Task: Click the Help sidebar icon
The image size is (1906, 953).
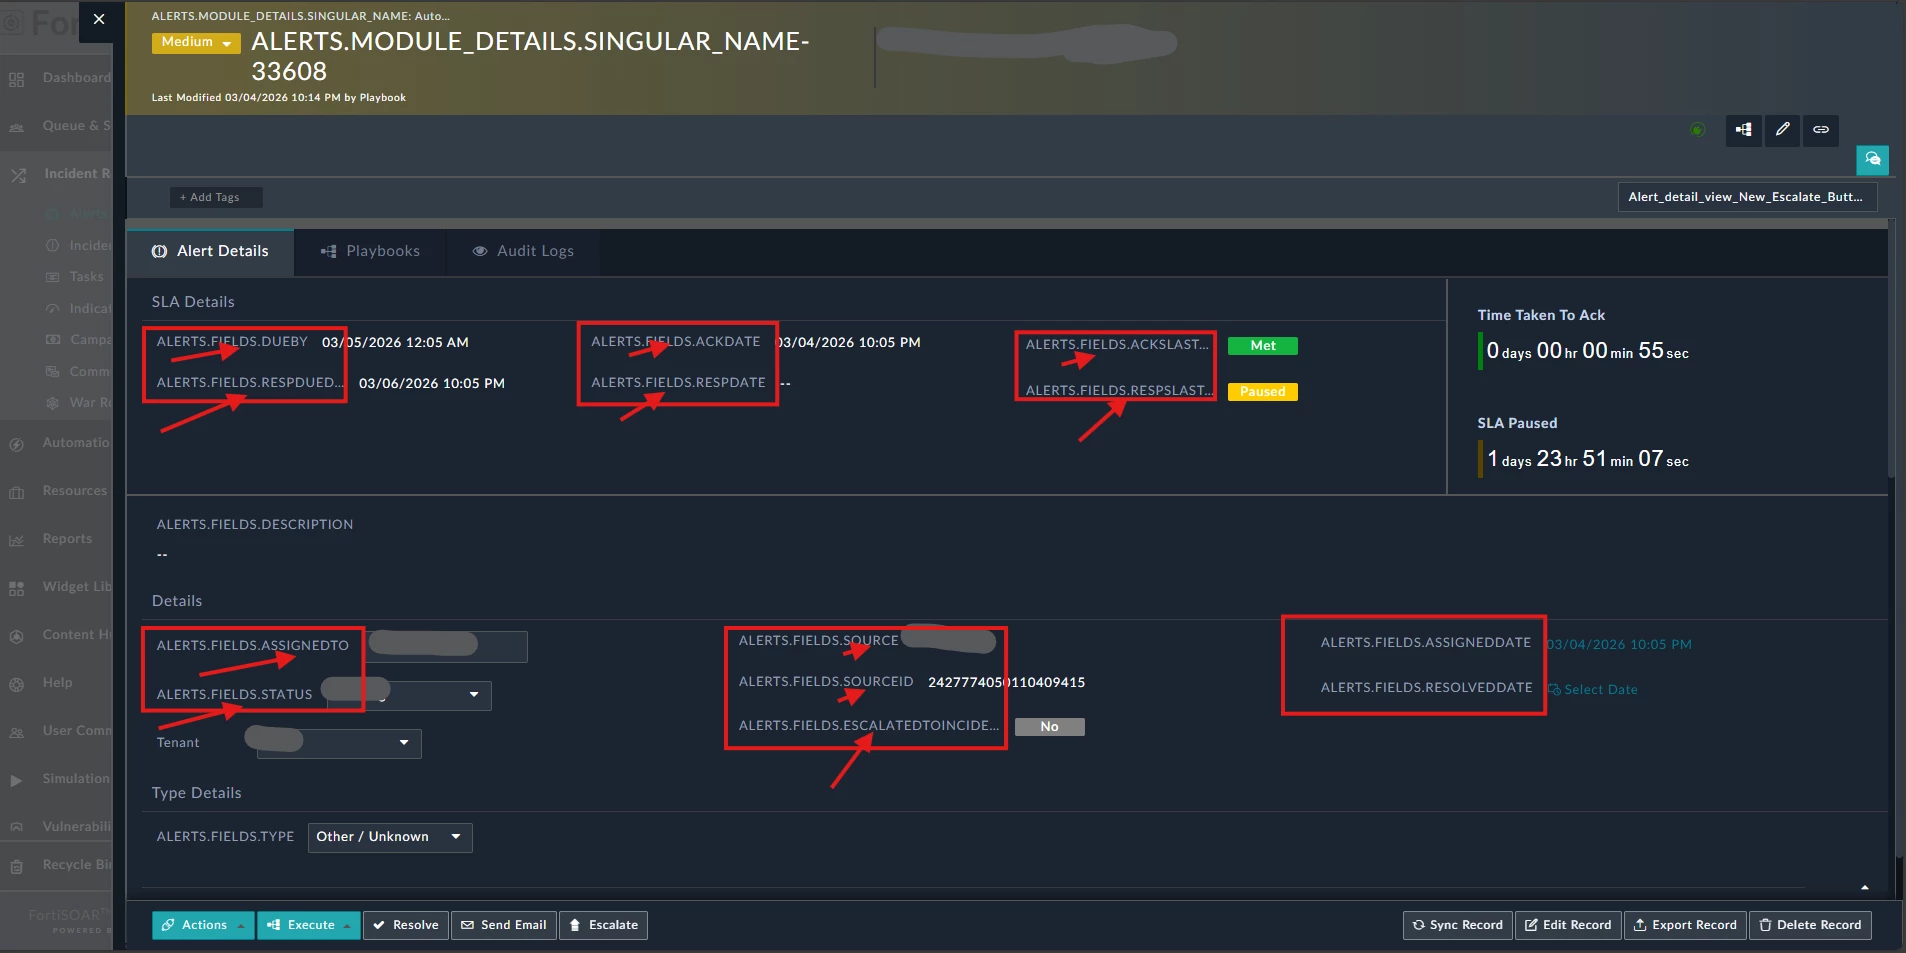Action: (16, 684)
